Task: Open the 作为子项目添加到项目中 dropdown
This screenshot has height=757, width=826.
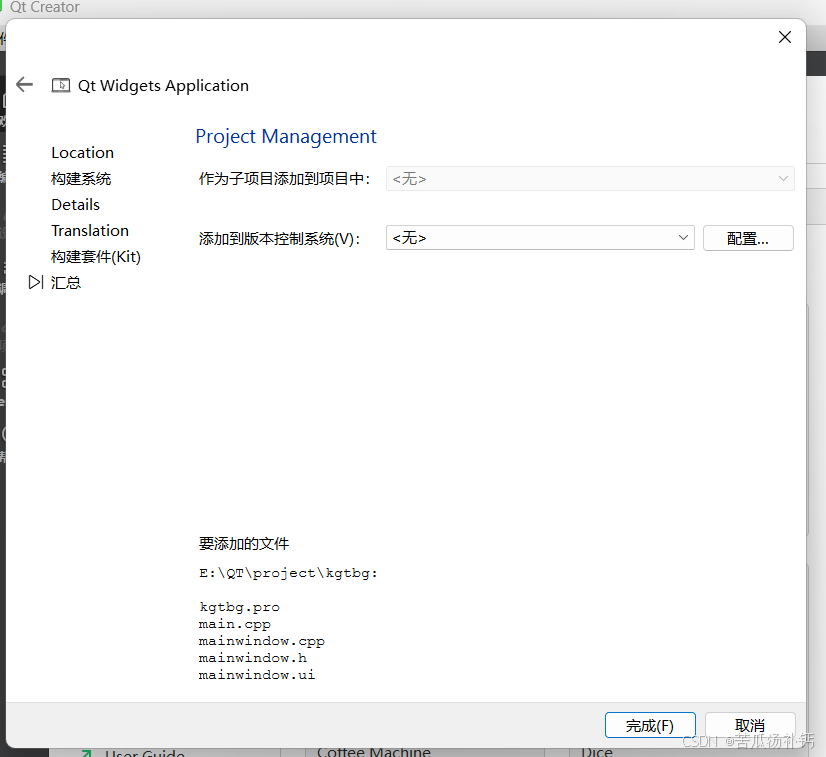Action: (590, 179)
